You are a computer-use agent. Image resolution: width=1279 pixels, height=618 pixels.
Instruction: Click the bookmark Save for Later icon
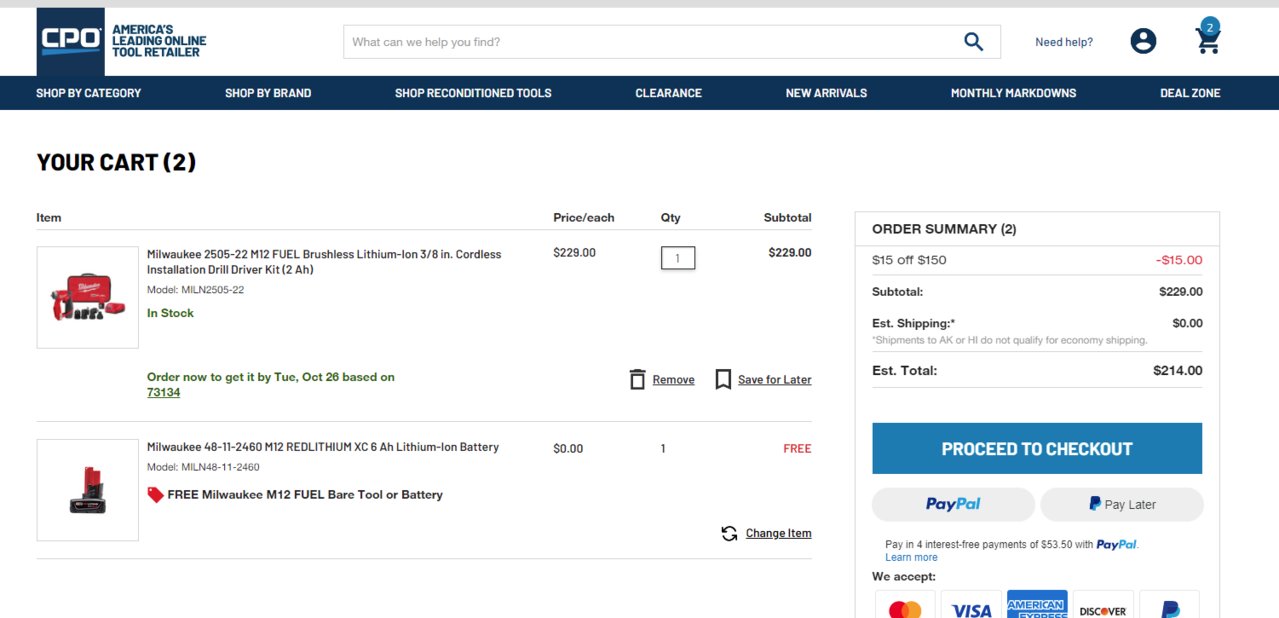[x=723, y=379]
